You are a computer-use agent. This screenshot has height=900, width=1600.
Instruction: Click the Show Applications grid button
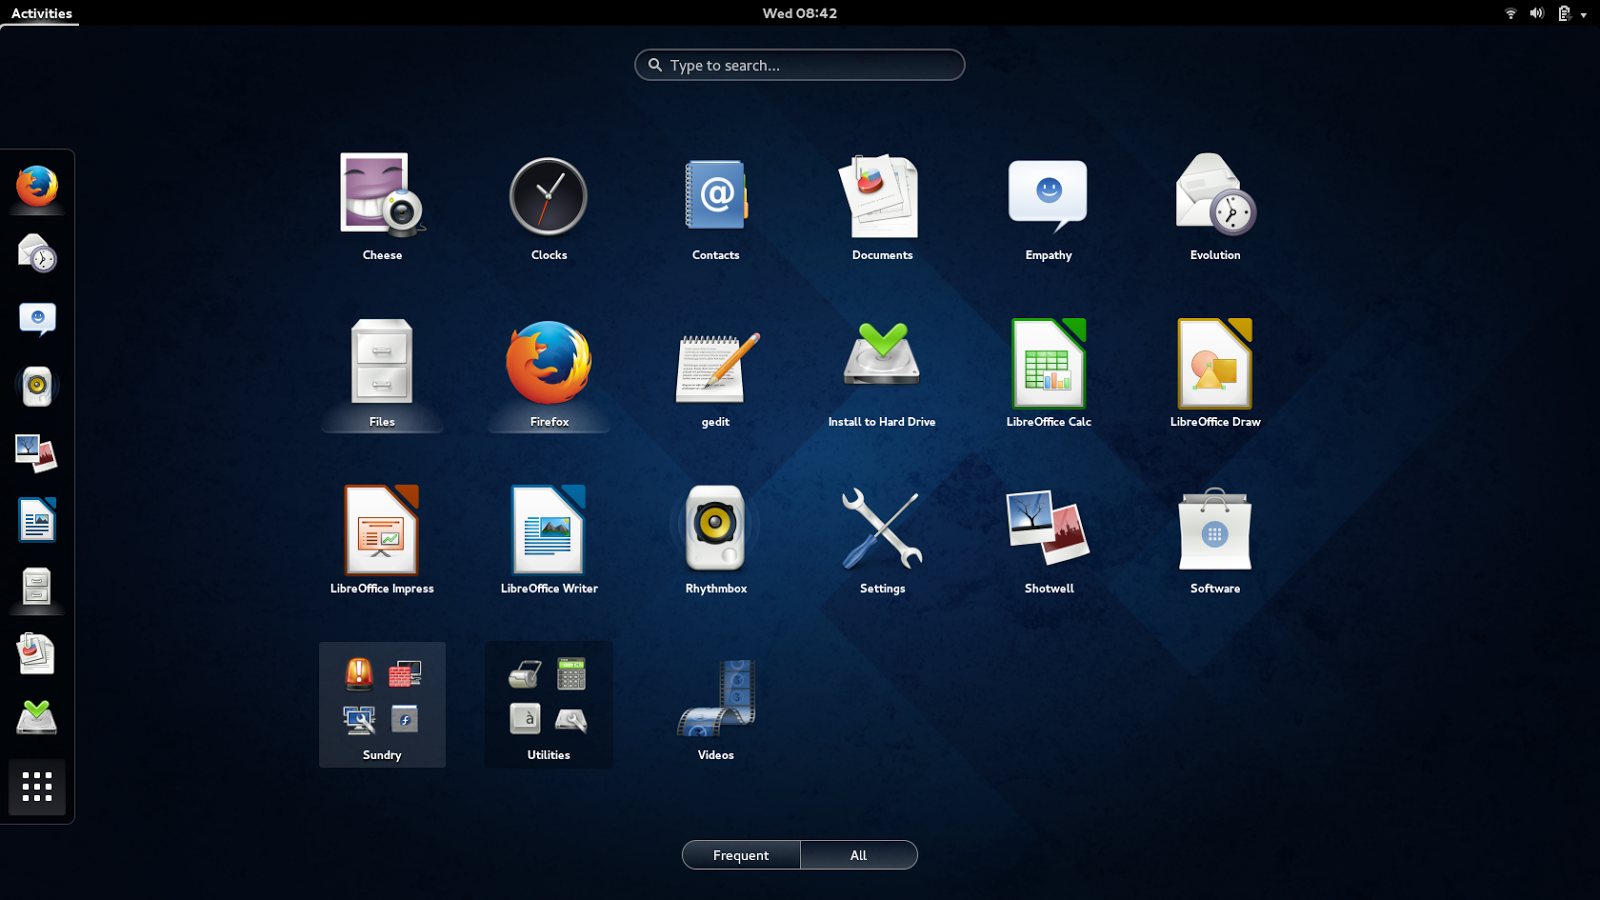click(x=37, y=787)
